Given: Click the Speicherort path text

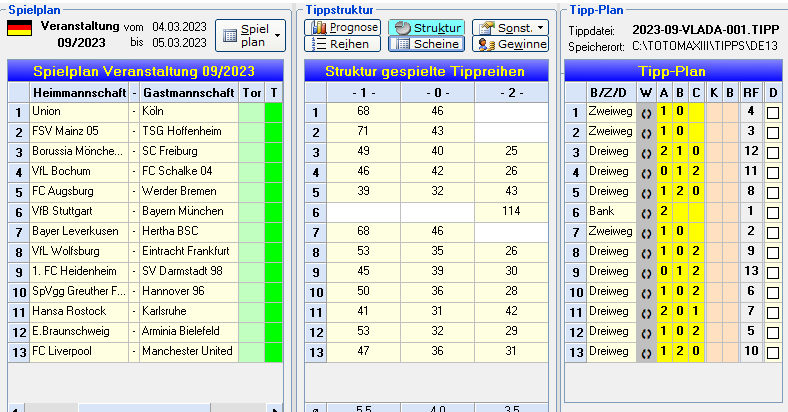Looking at the screenshot, I should [706, 47].
